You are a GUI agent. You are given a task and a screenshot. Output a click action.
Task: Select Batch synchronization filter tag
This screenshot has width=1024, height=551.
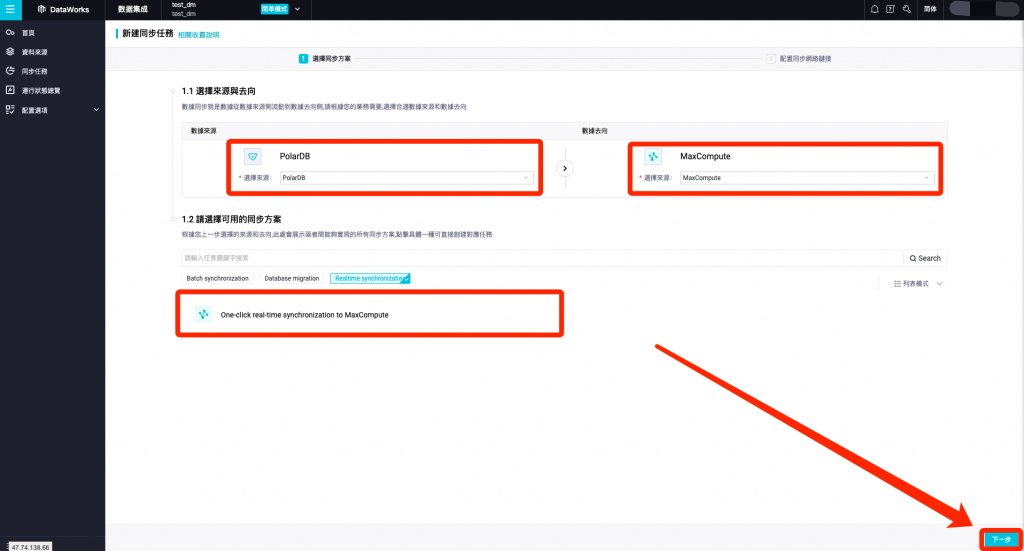pyautogui.click(x=217, y=278)
